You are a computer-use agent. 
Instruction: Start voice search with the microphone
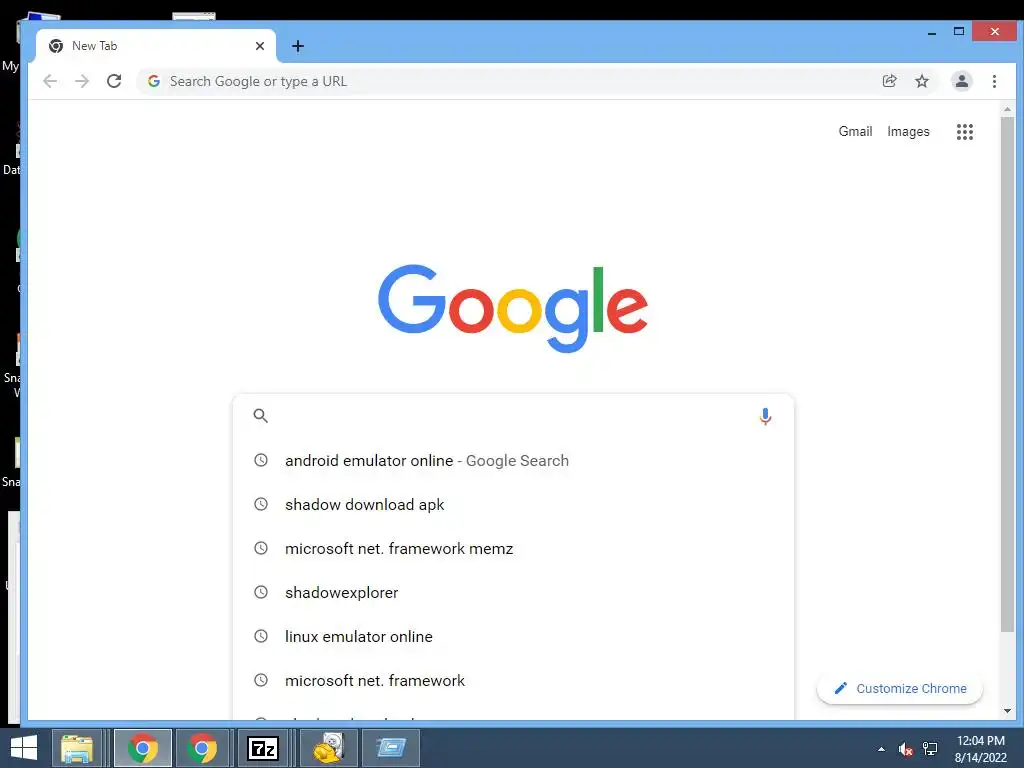click(765, 416)
